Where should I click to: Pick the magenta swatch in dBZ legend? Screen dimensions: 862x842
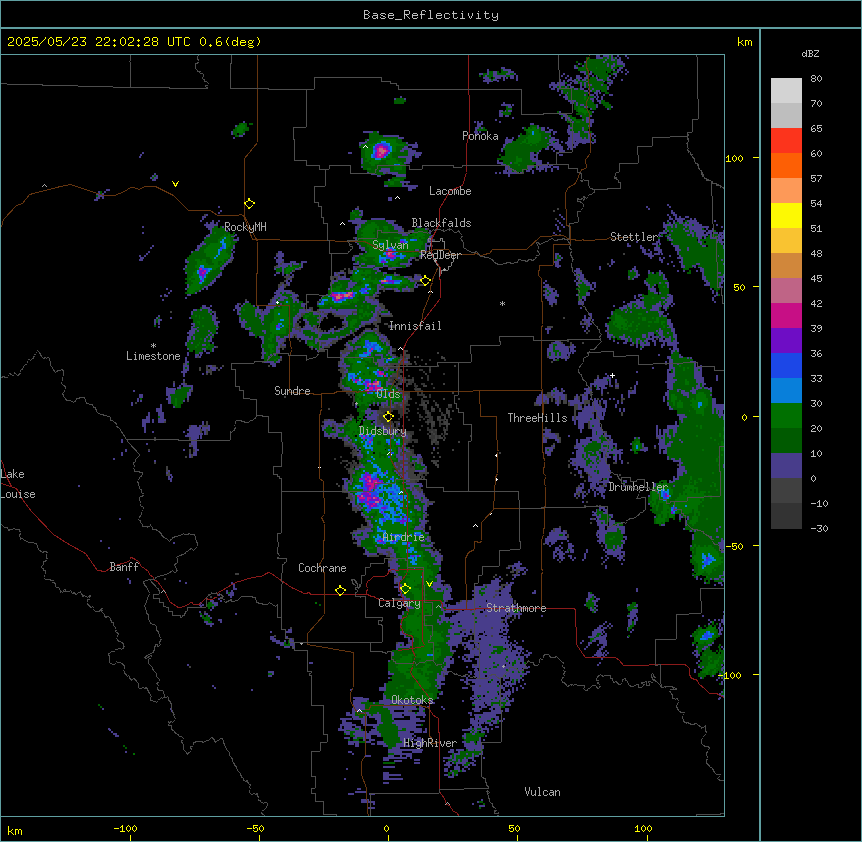(x=786, y=315)
